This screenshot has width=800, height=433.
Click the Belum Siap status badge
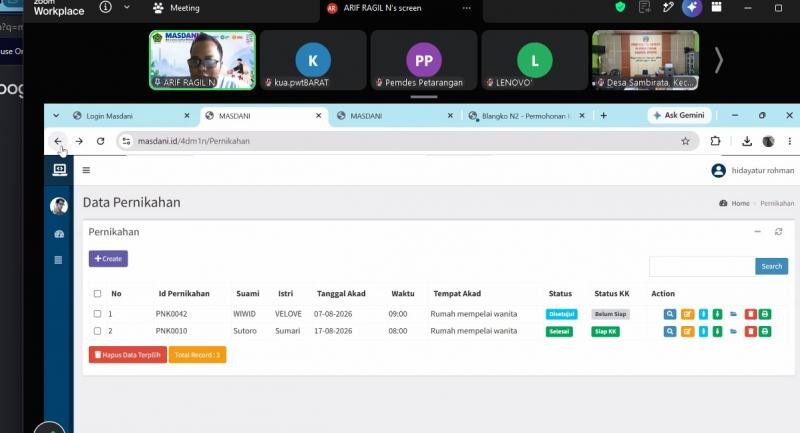point(610,314)
